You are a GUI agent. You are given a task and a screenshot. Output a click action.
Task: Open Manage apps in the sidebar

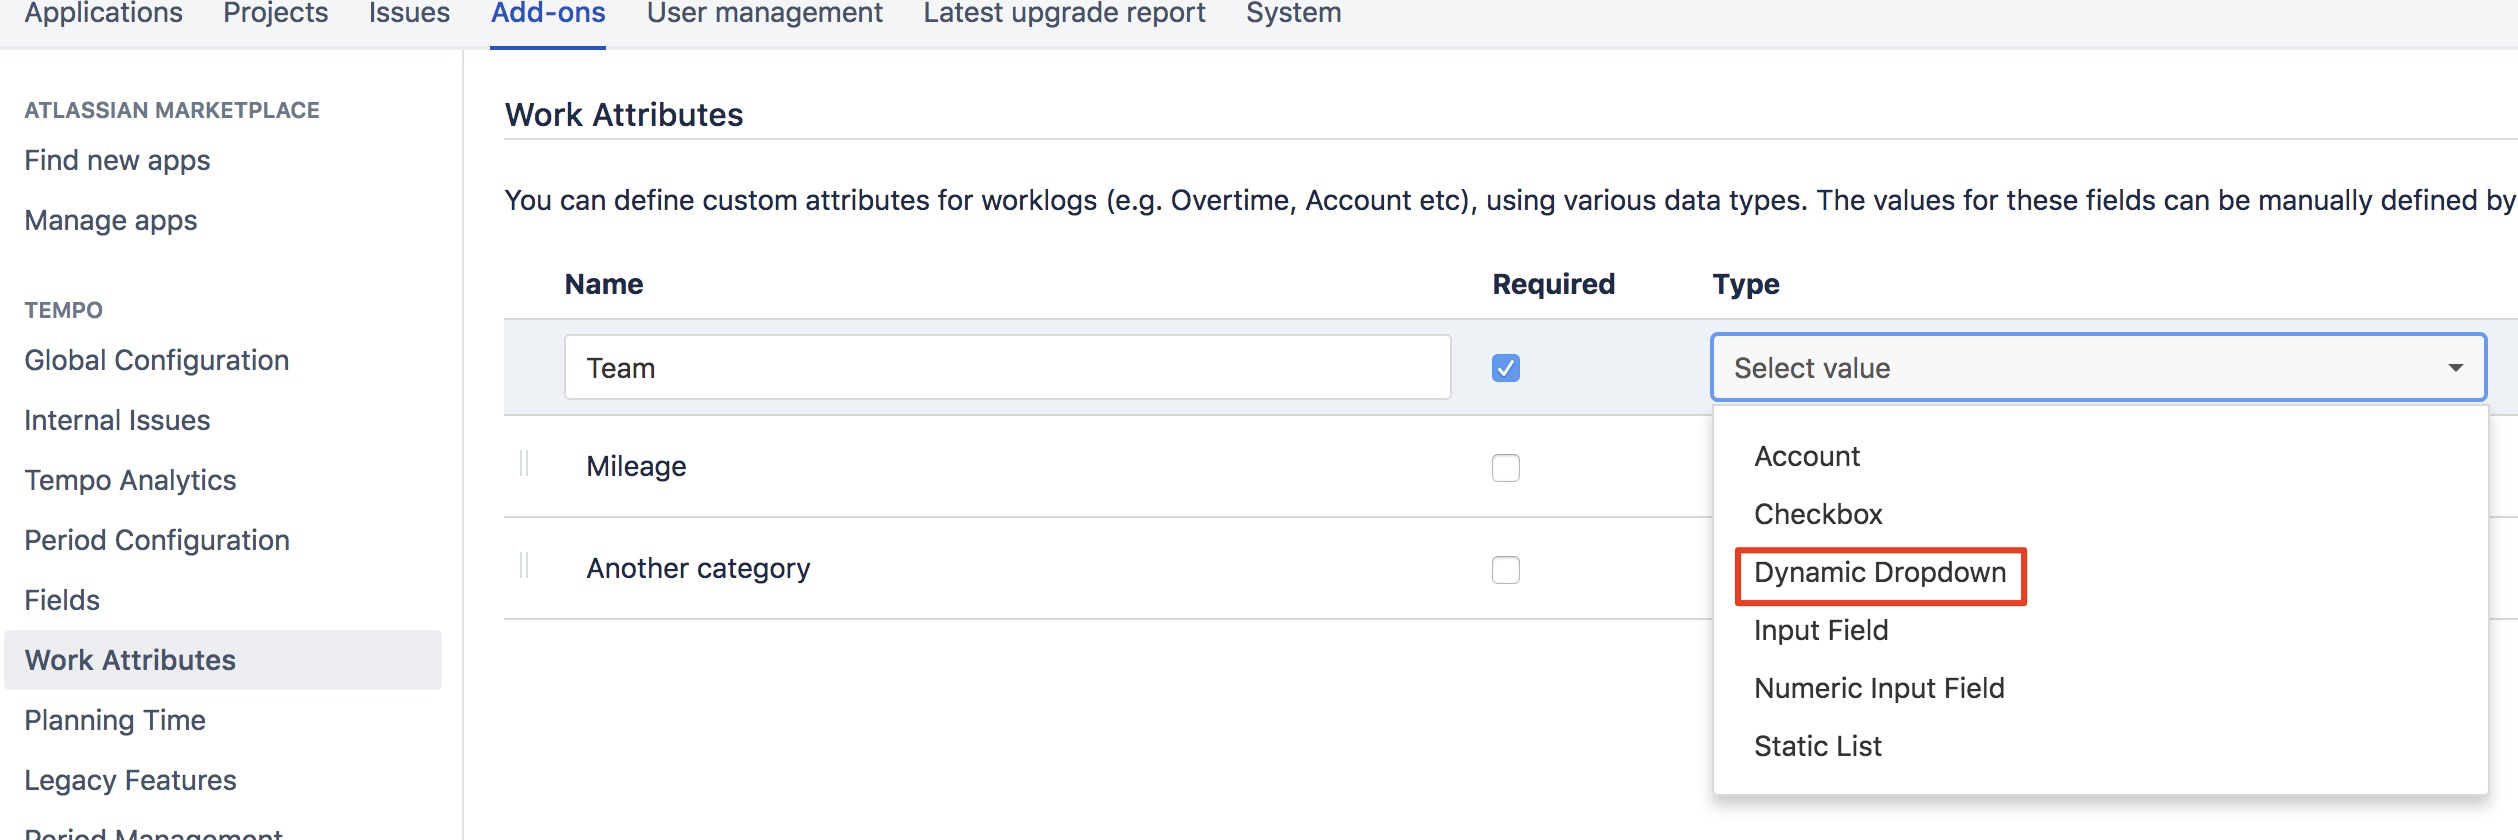click(111, 221)
